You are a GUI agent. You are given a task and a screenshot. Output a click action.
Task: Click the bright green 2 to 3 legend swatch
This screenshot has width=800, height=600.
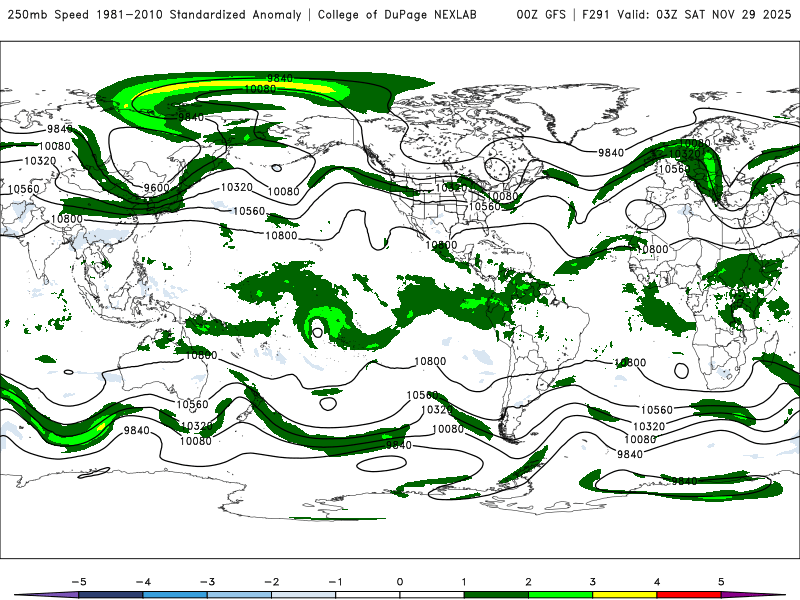560,595
